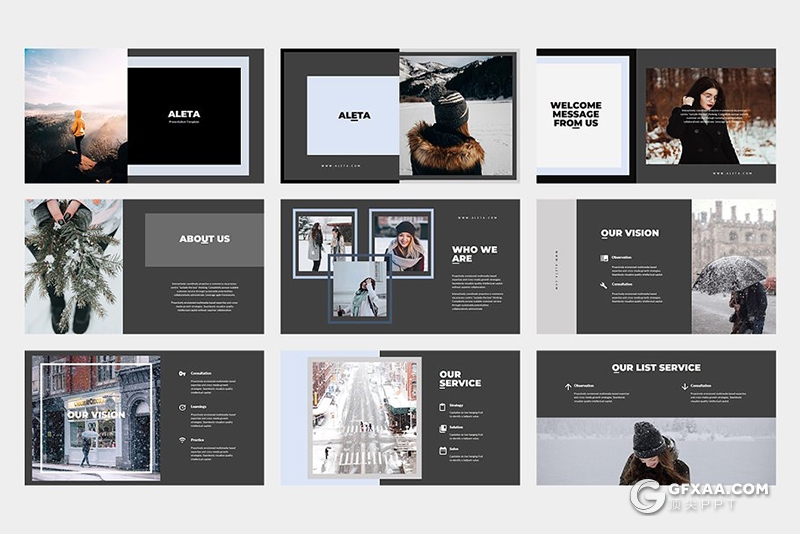Click the pine branches photo in About Us
800x534 pixels.
73,266
